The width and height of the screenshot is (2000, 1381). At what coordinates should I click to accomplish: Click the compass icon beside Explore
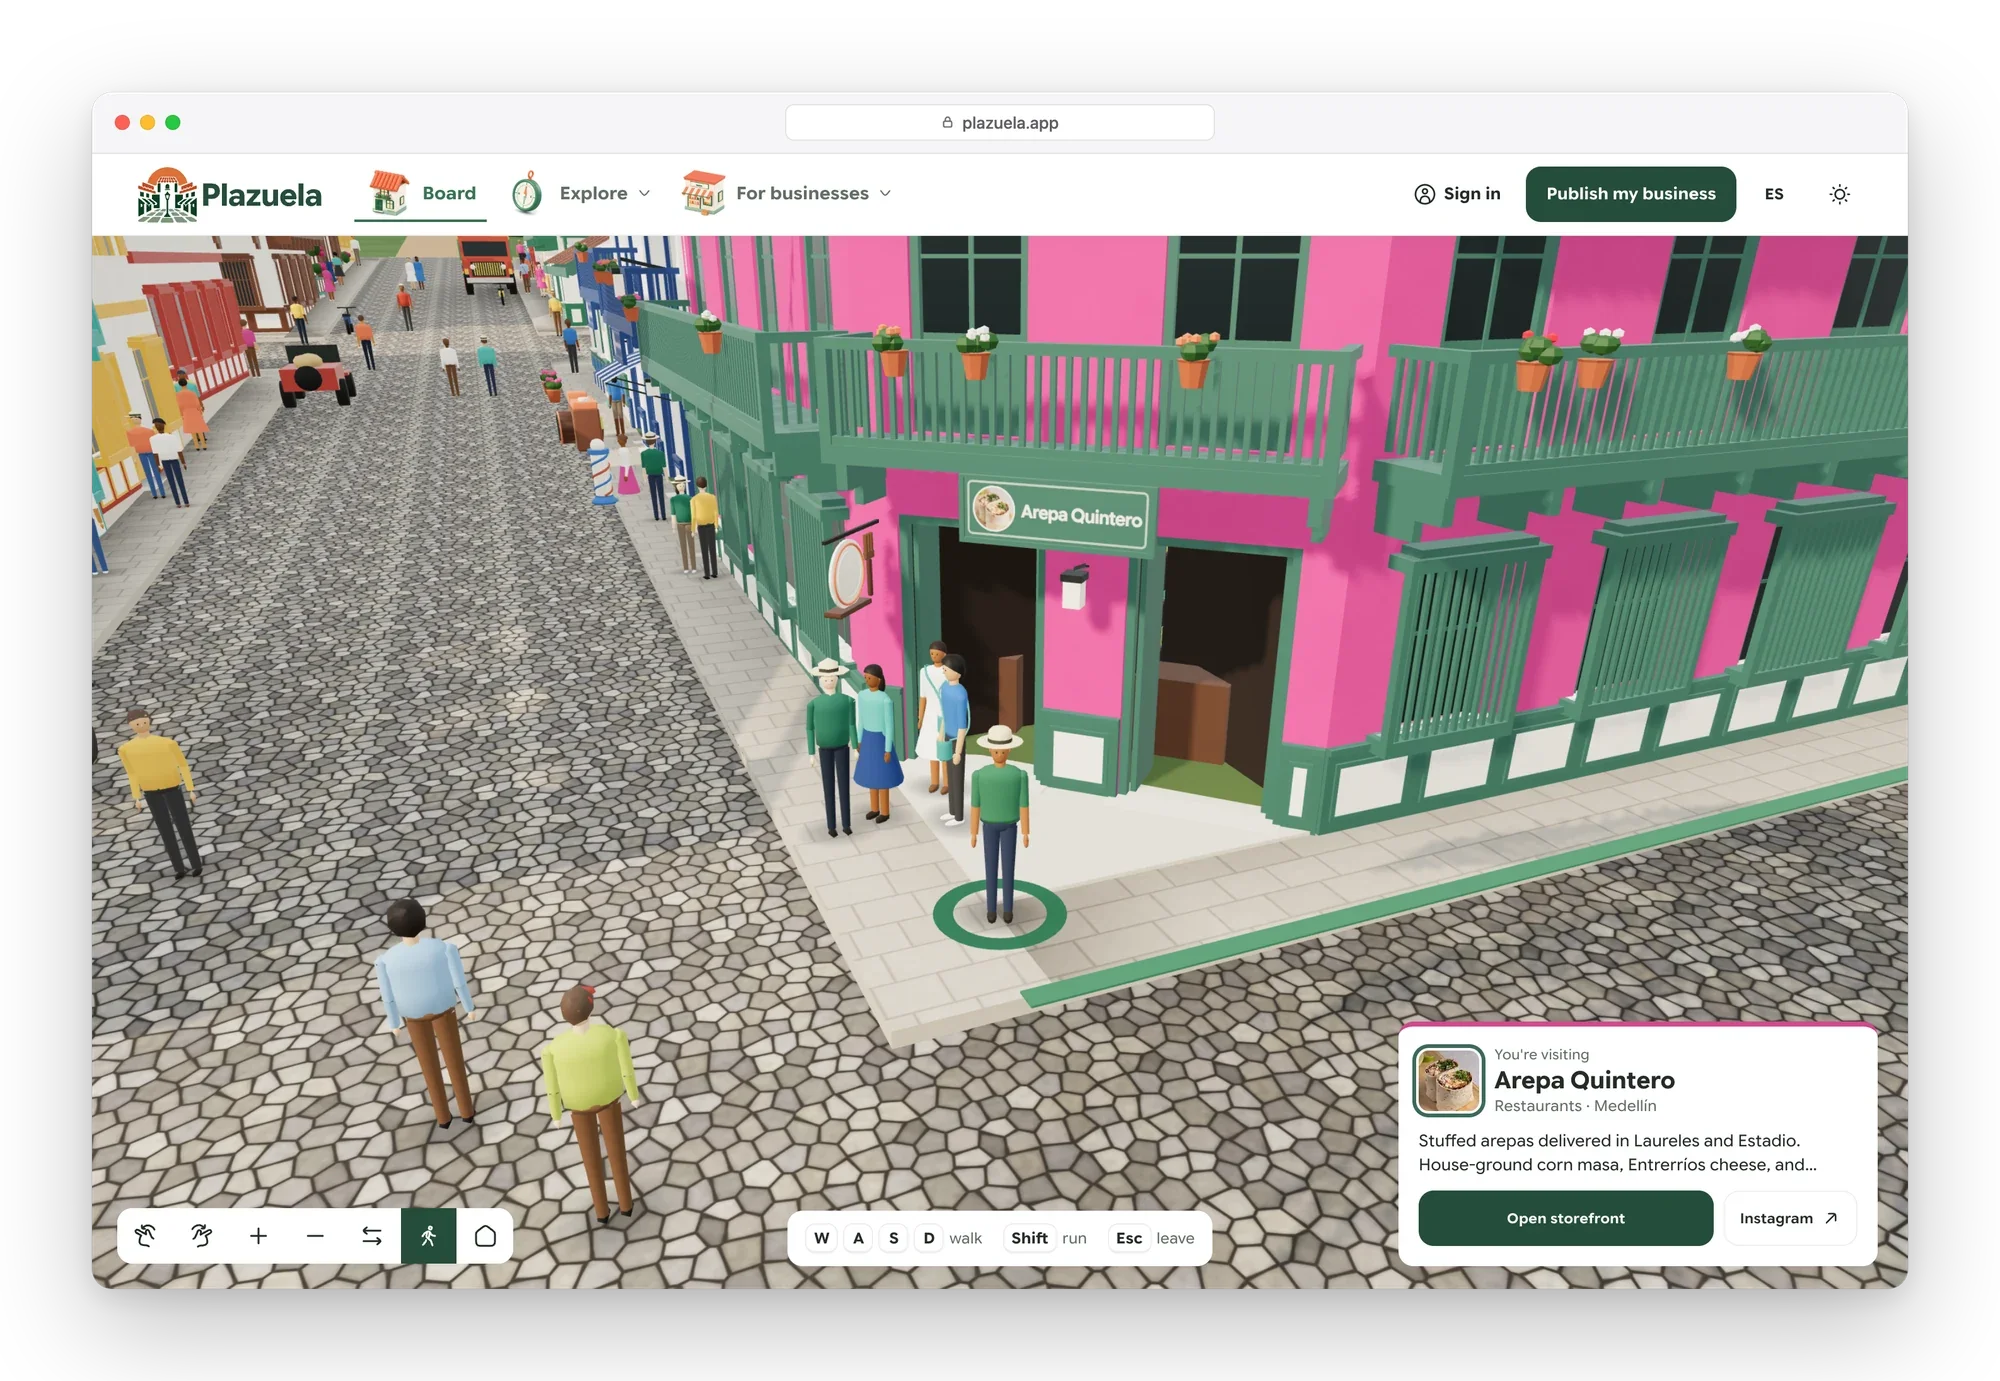(527, 193)
